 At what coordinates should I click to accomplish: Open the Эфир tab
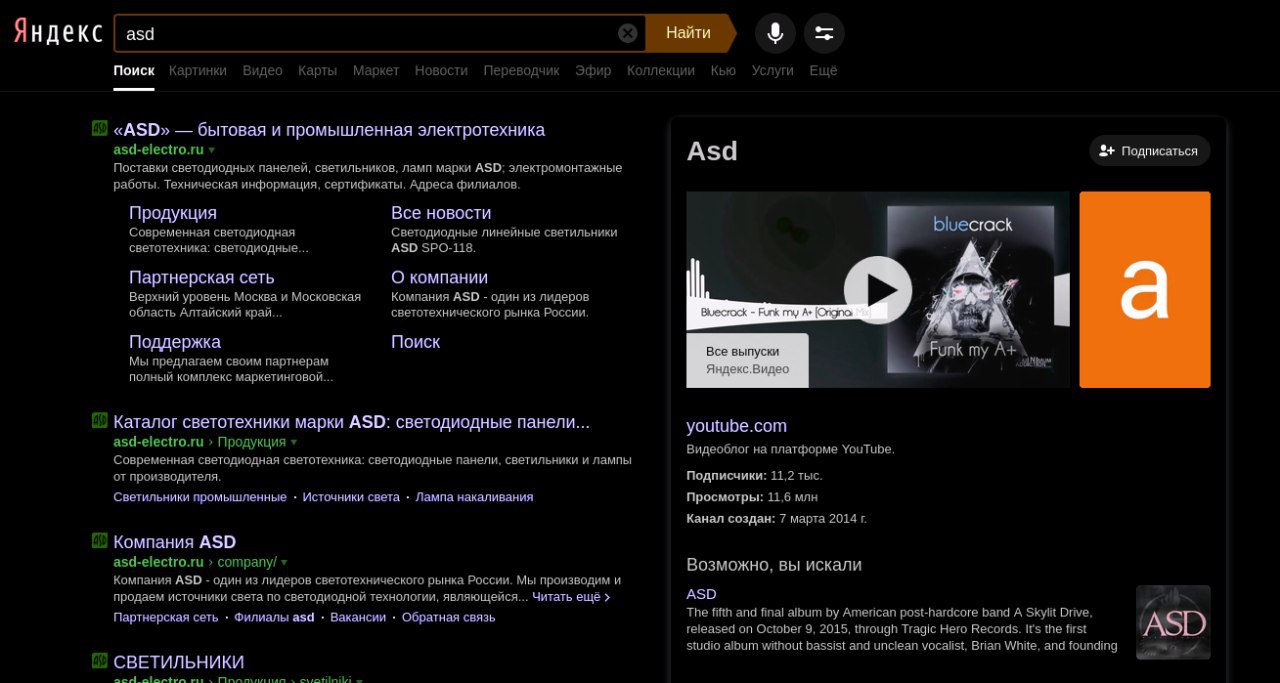pyautogui.click(x=593, y=70)
